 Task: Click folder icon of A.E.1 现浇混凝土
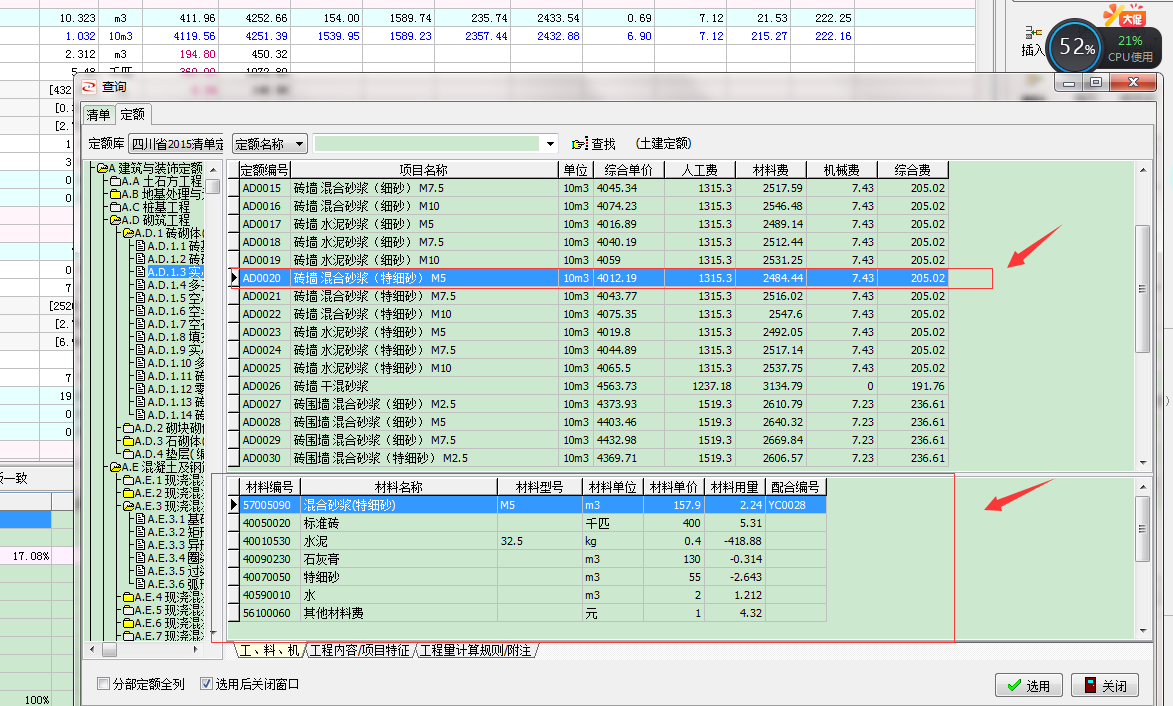click(x=128, y=480)
